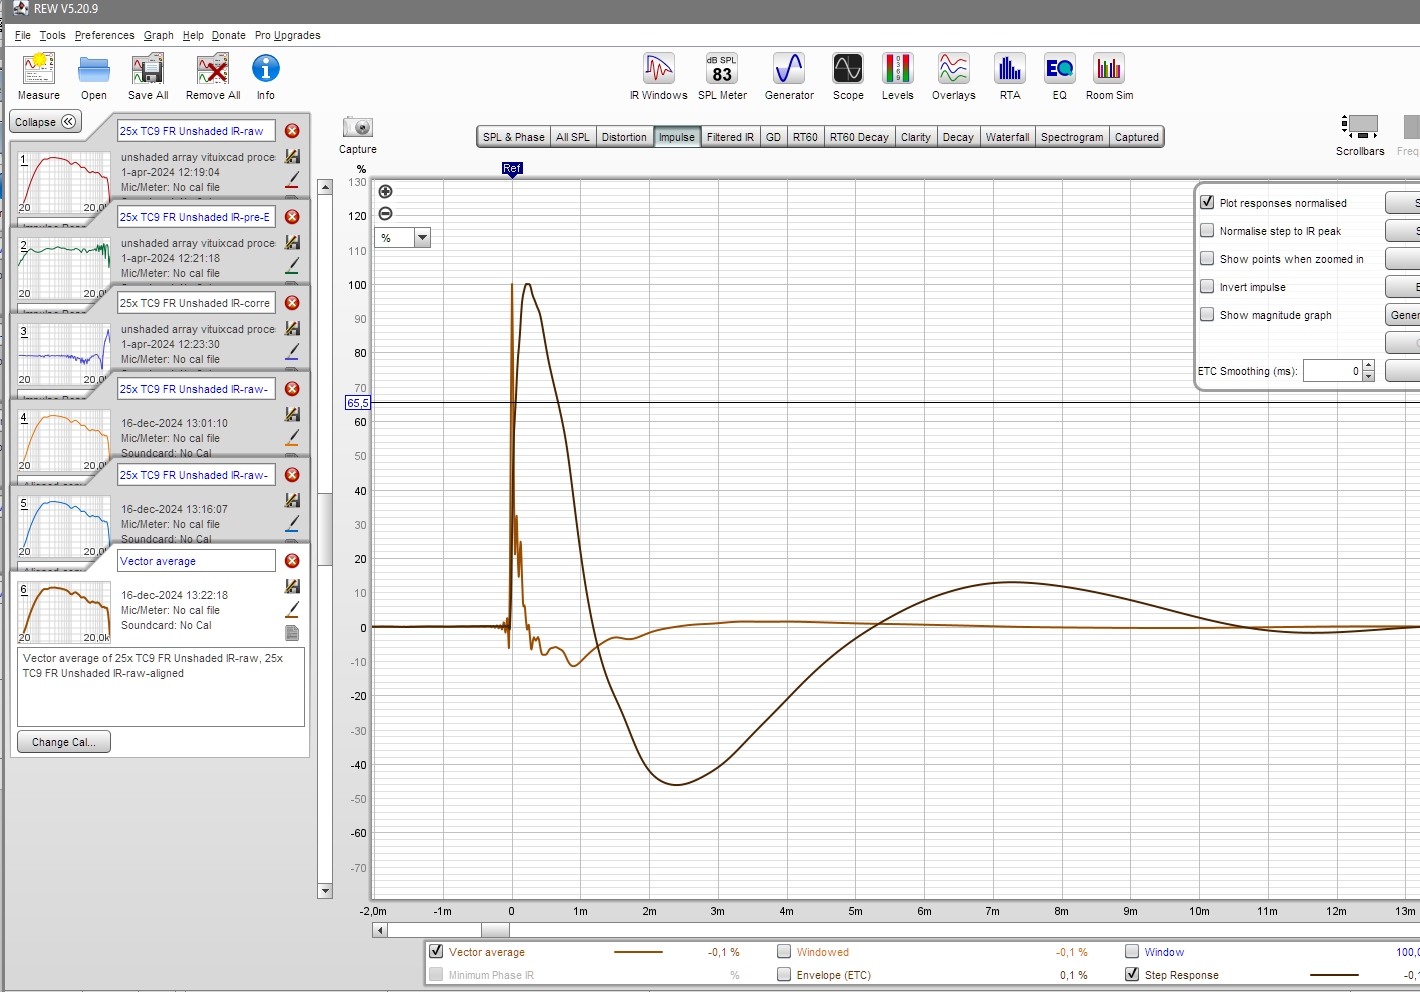1420x992 pixels.
Task: Enable the Windowed trace checkbox
Action: pyautogui.click(x=784, y=951)
